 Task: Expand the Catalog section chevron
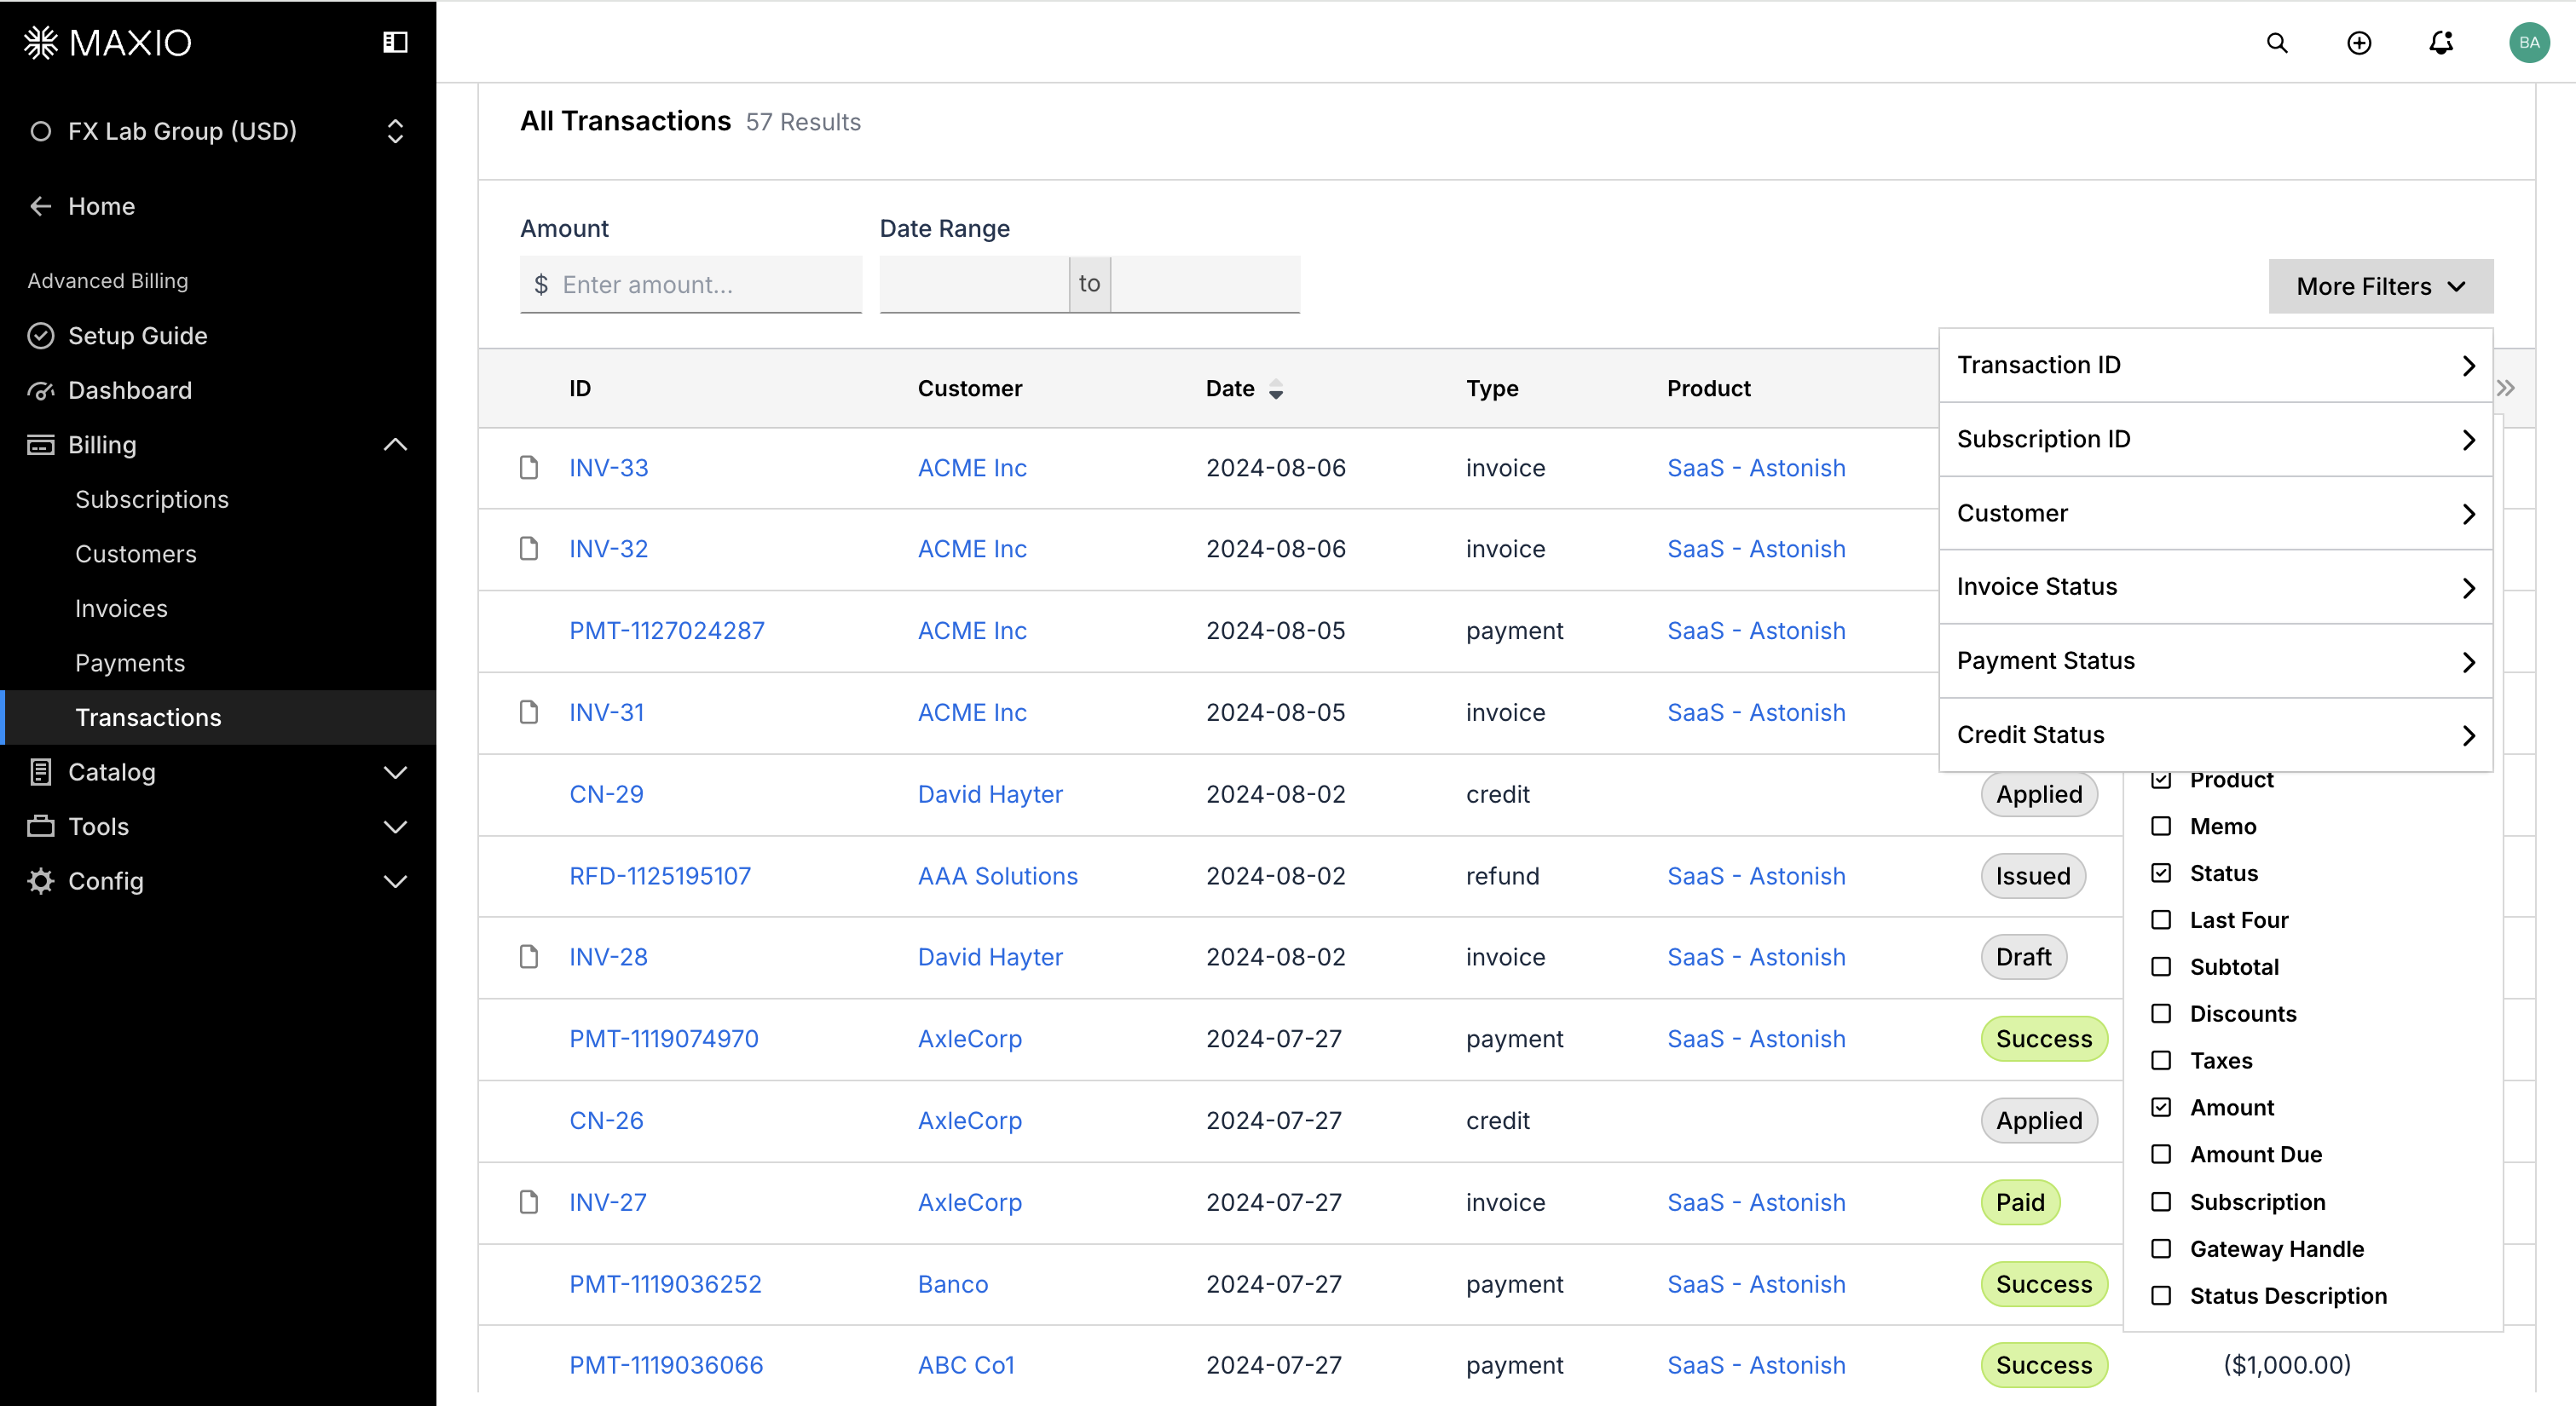[395, 771]
